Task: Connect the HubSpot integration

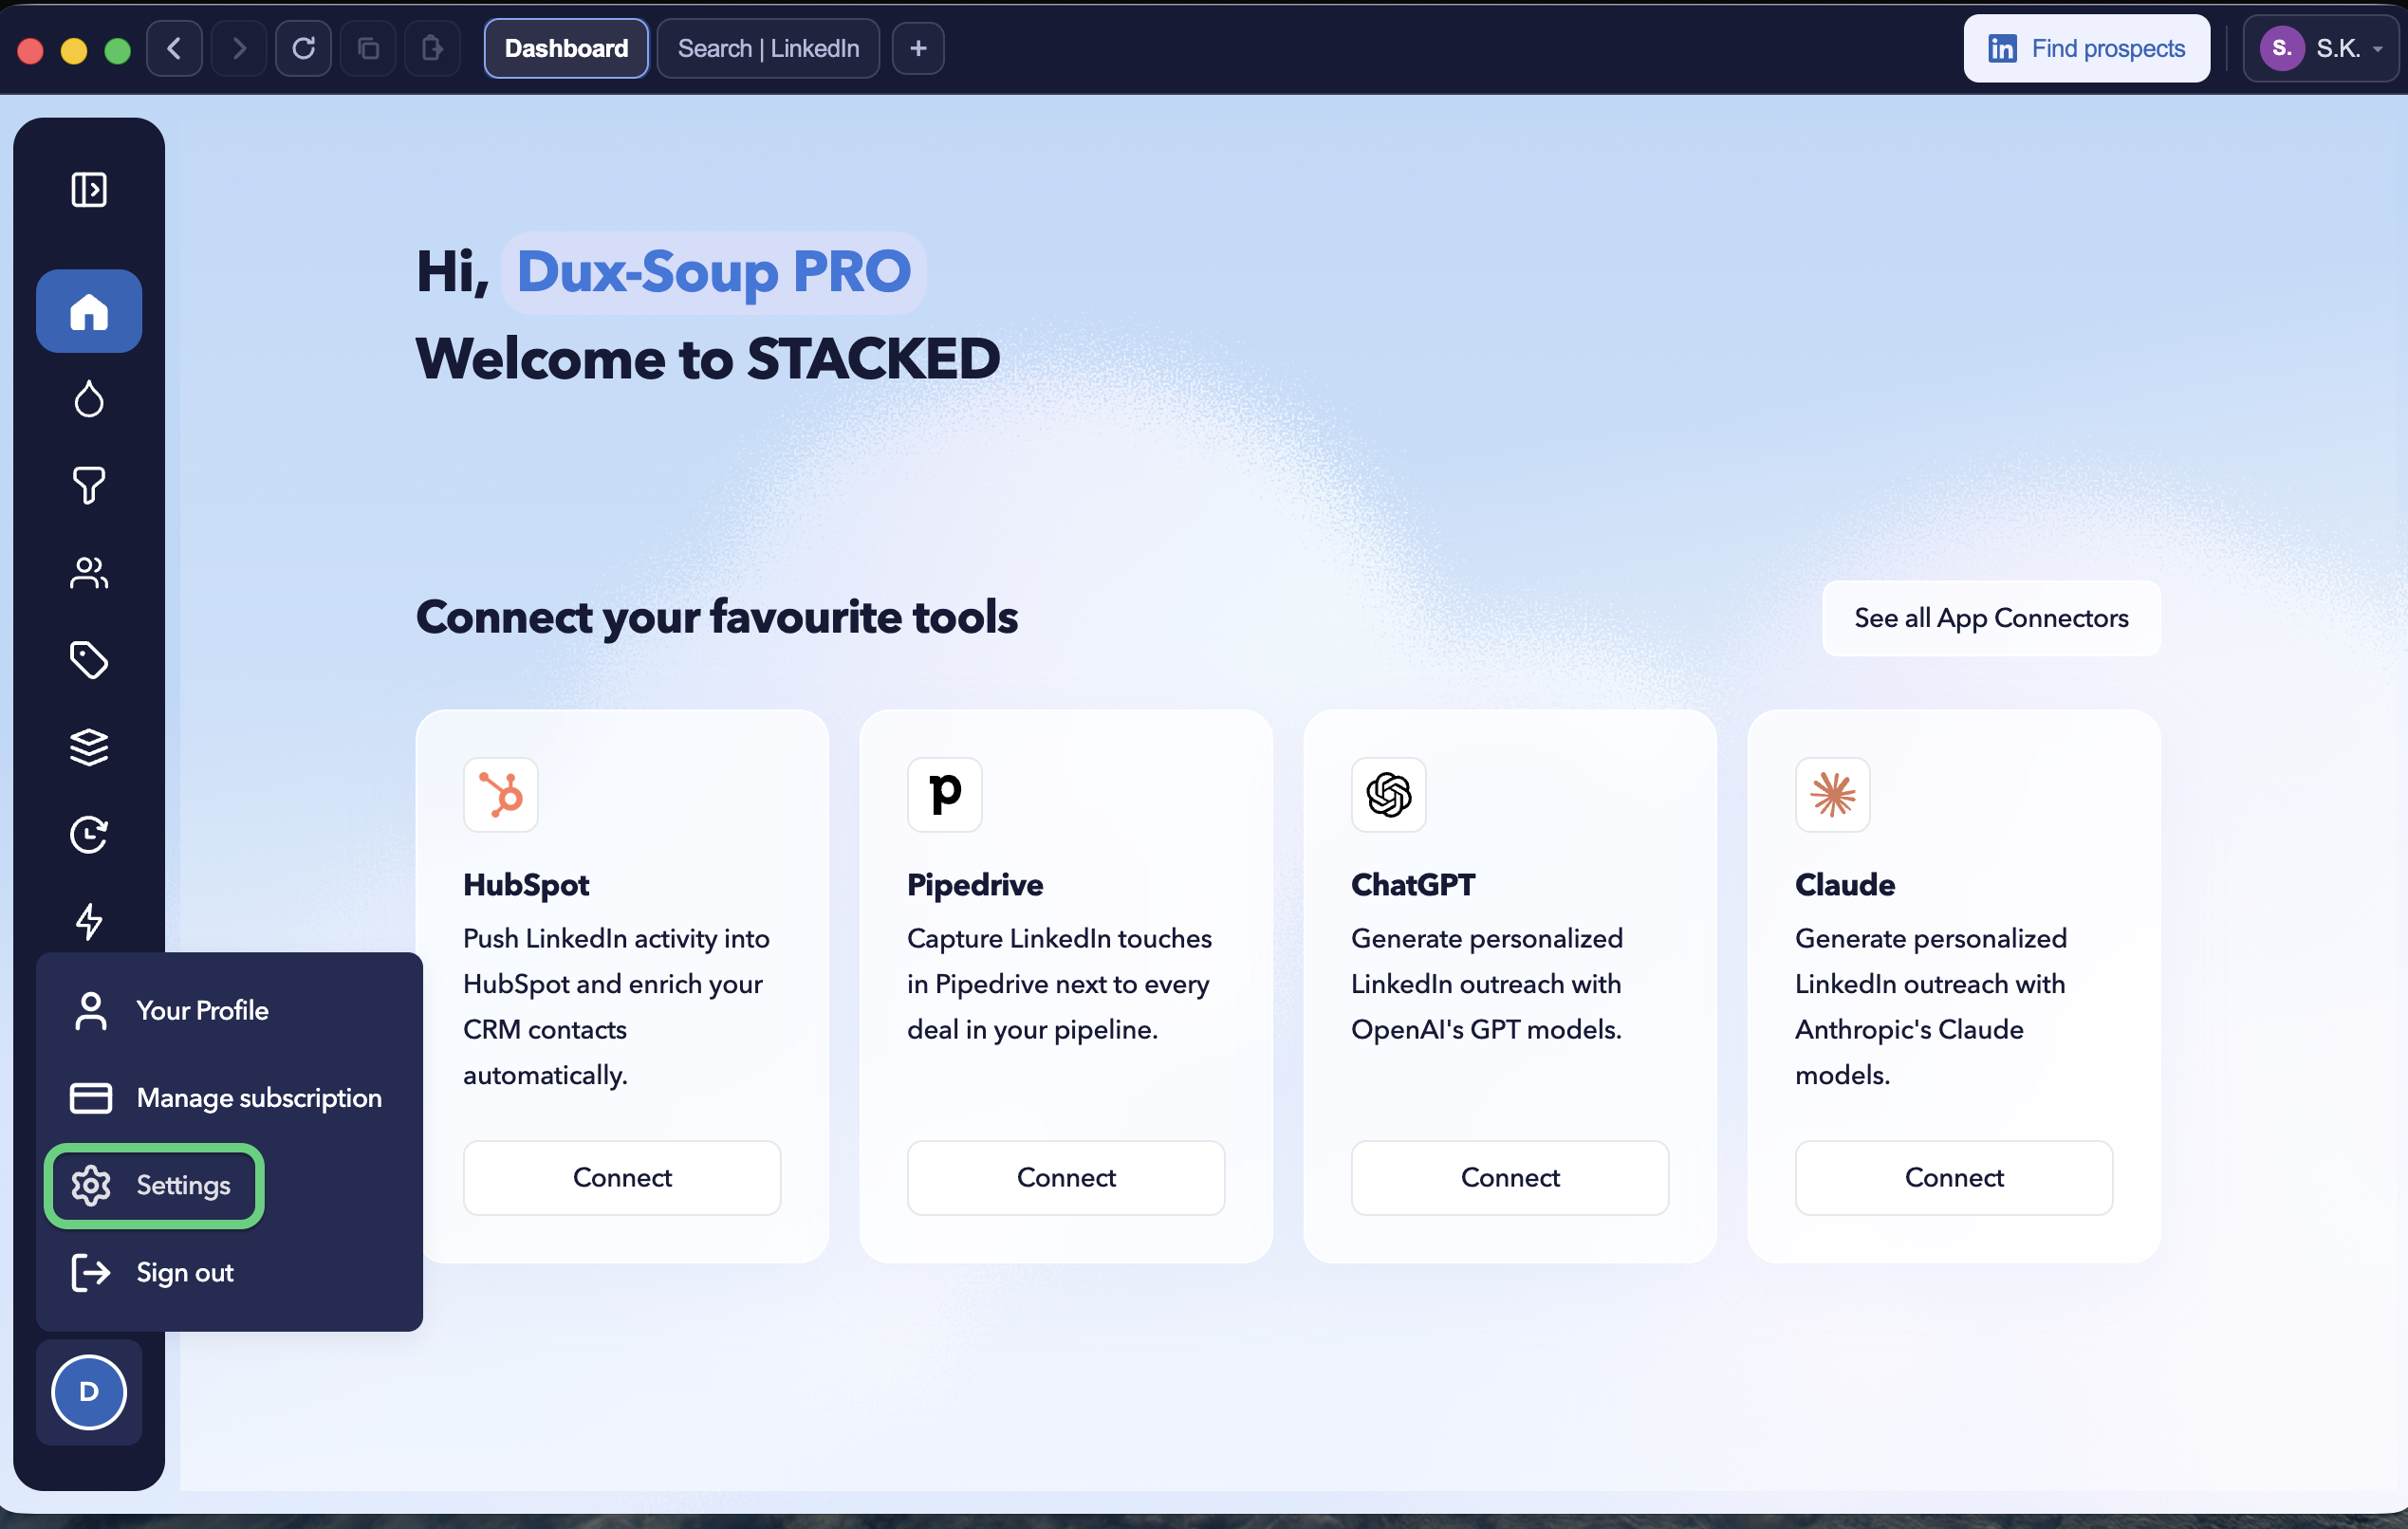Action: [622, 1178]
